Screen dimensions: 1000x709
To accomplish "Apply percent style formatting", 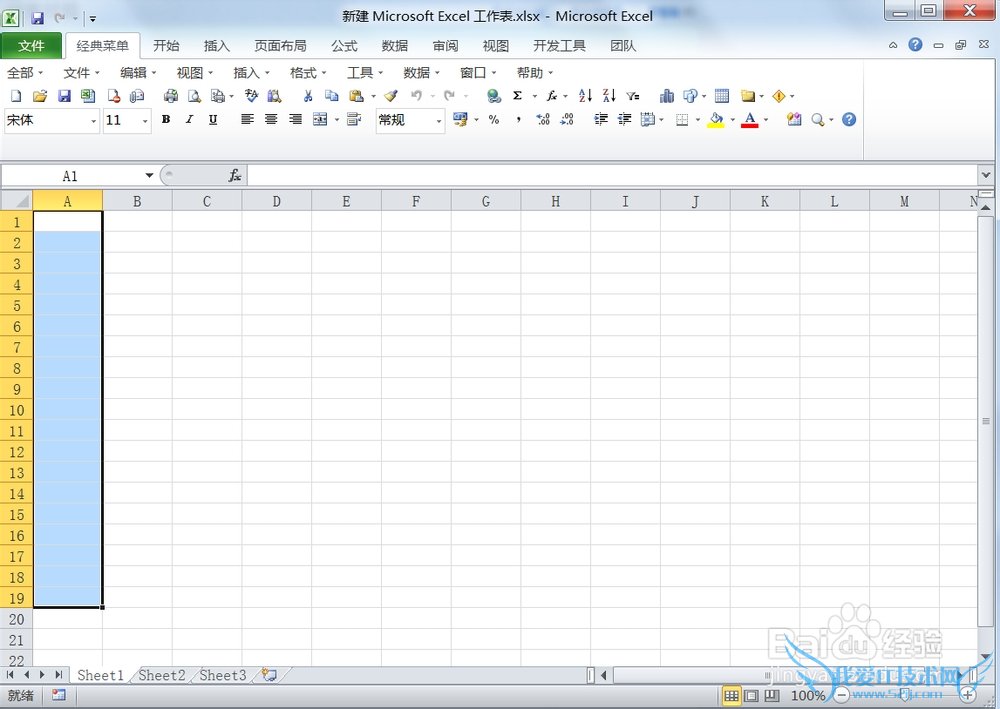I will pyautogui.click(x=494, y=119).
